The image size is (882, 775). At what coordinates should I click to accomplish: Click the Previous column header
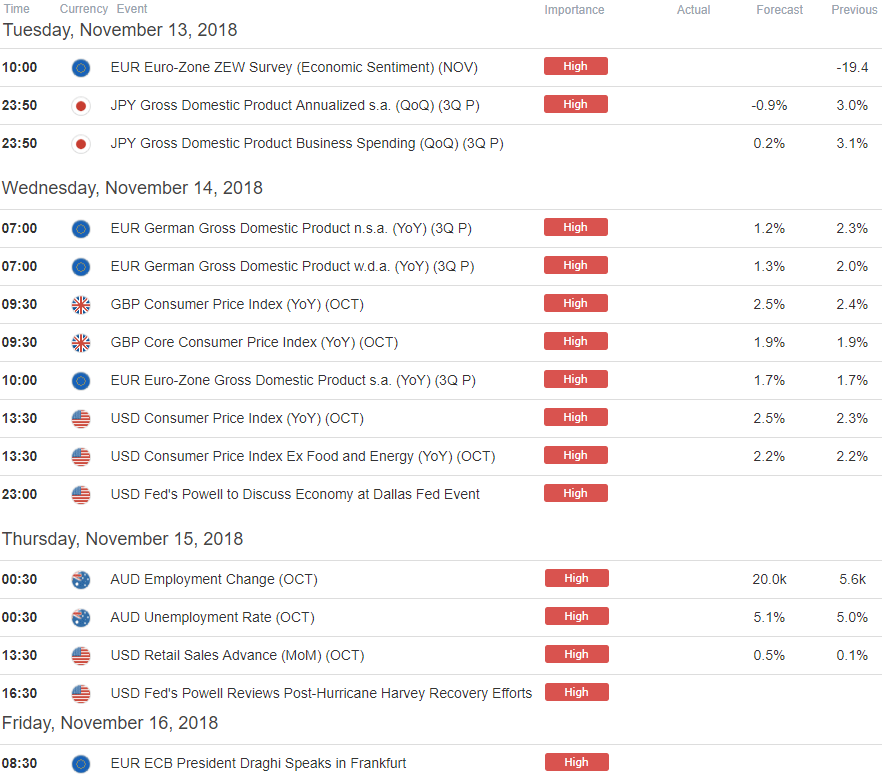(x=854, y=10)
